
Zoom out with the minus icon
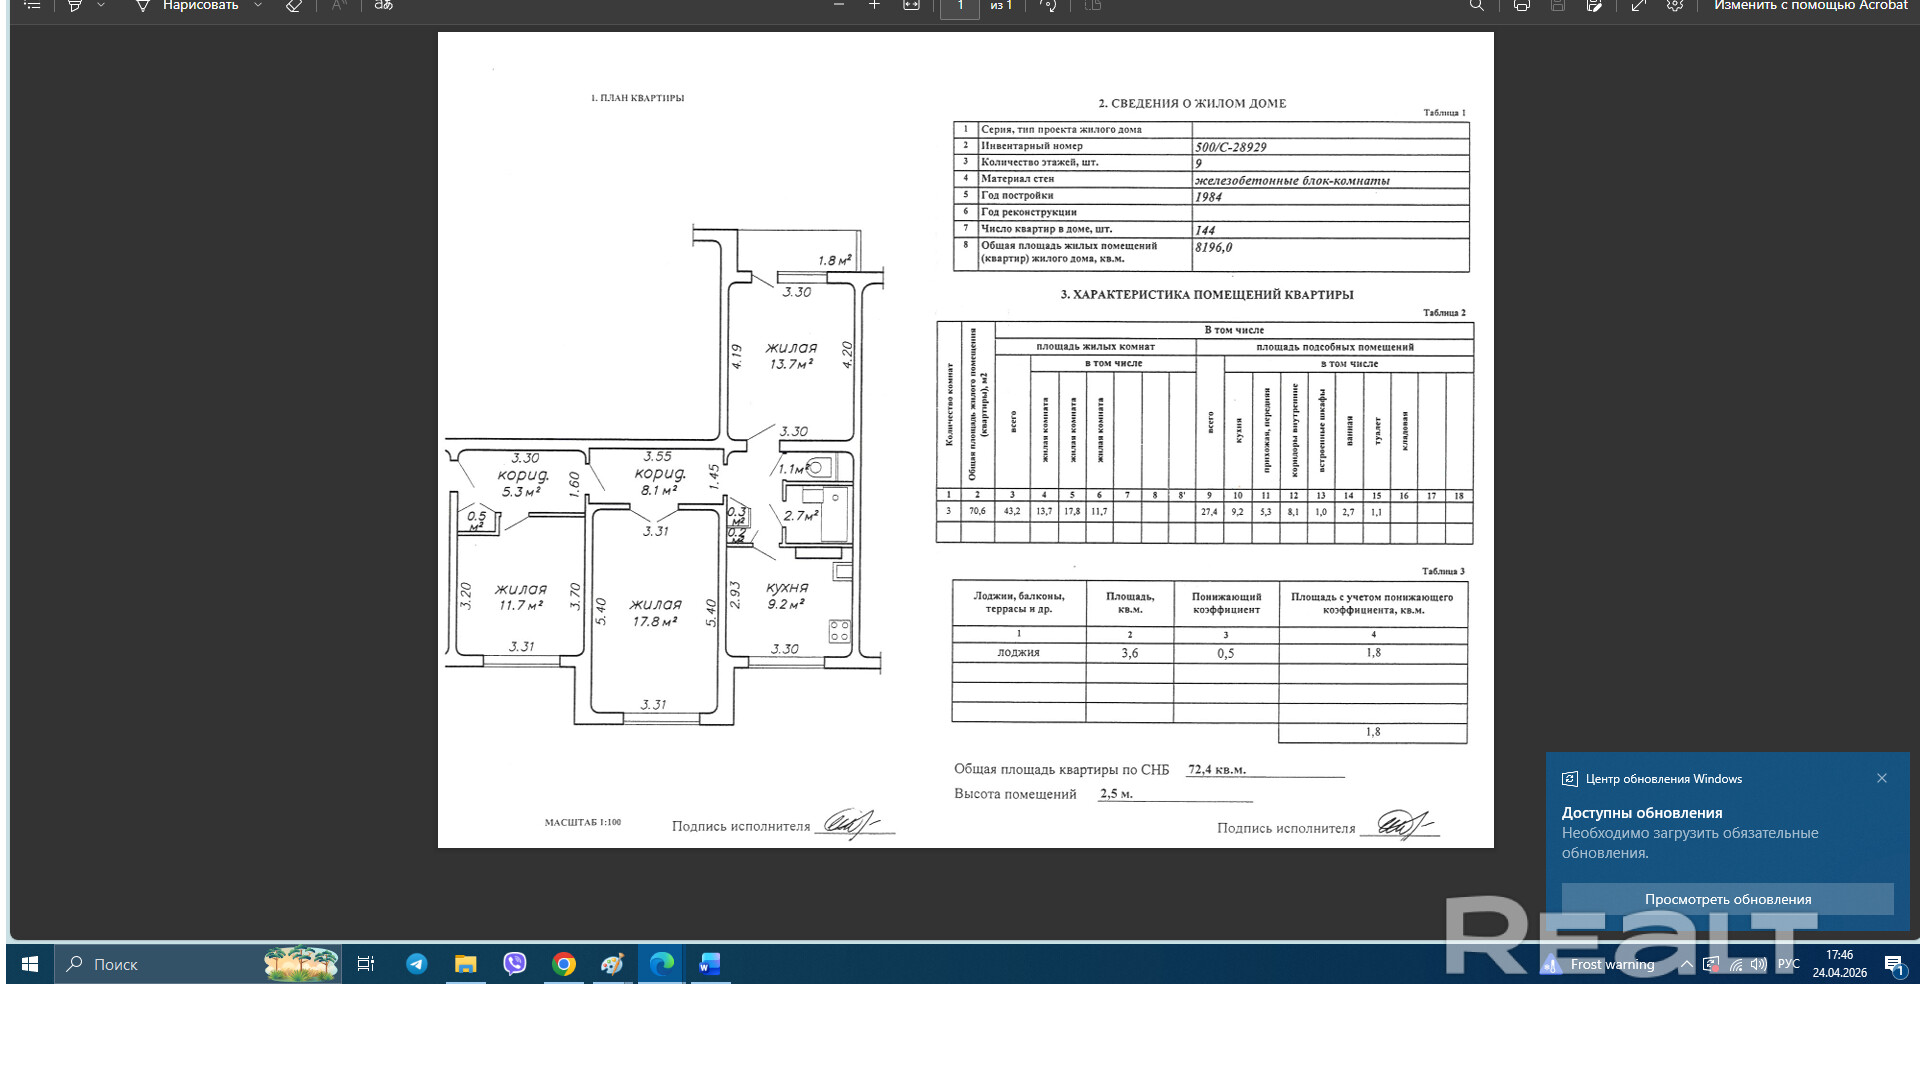point(839,6)
